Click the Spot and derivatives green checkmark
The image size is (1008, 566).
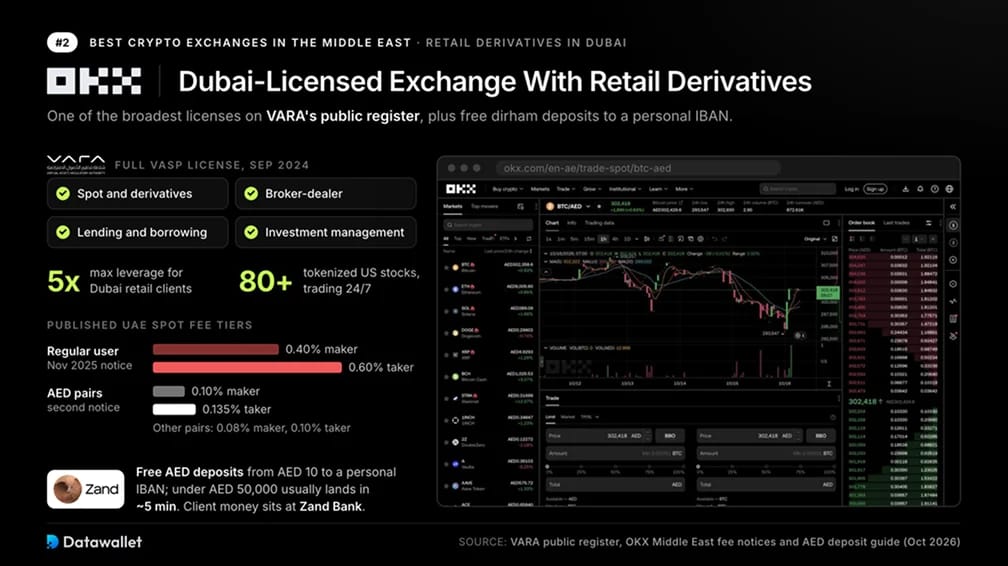[x=63, y=194]
